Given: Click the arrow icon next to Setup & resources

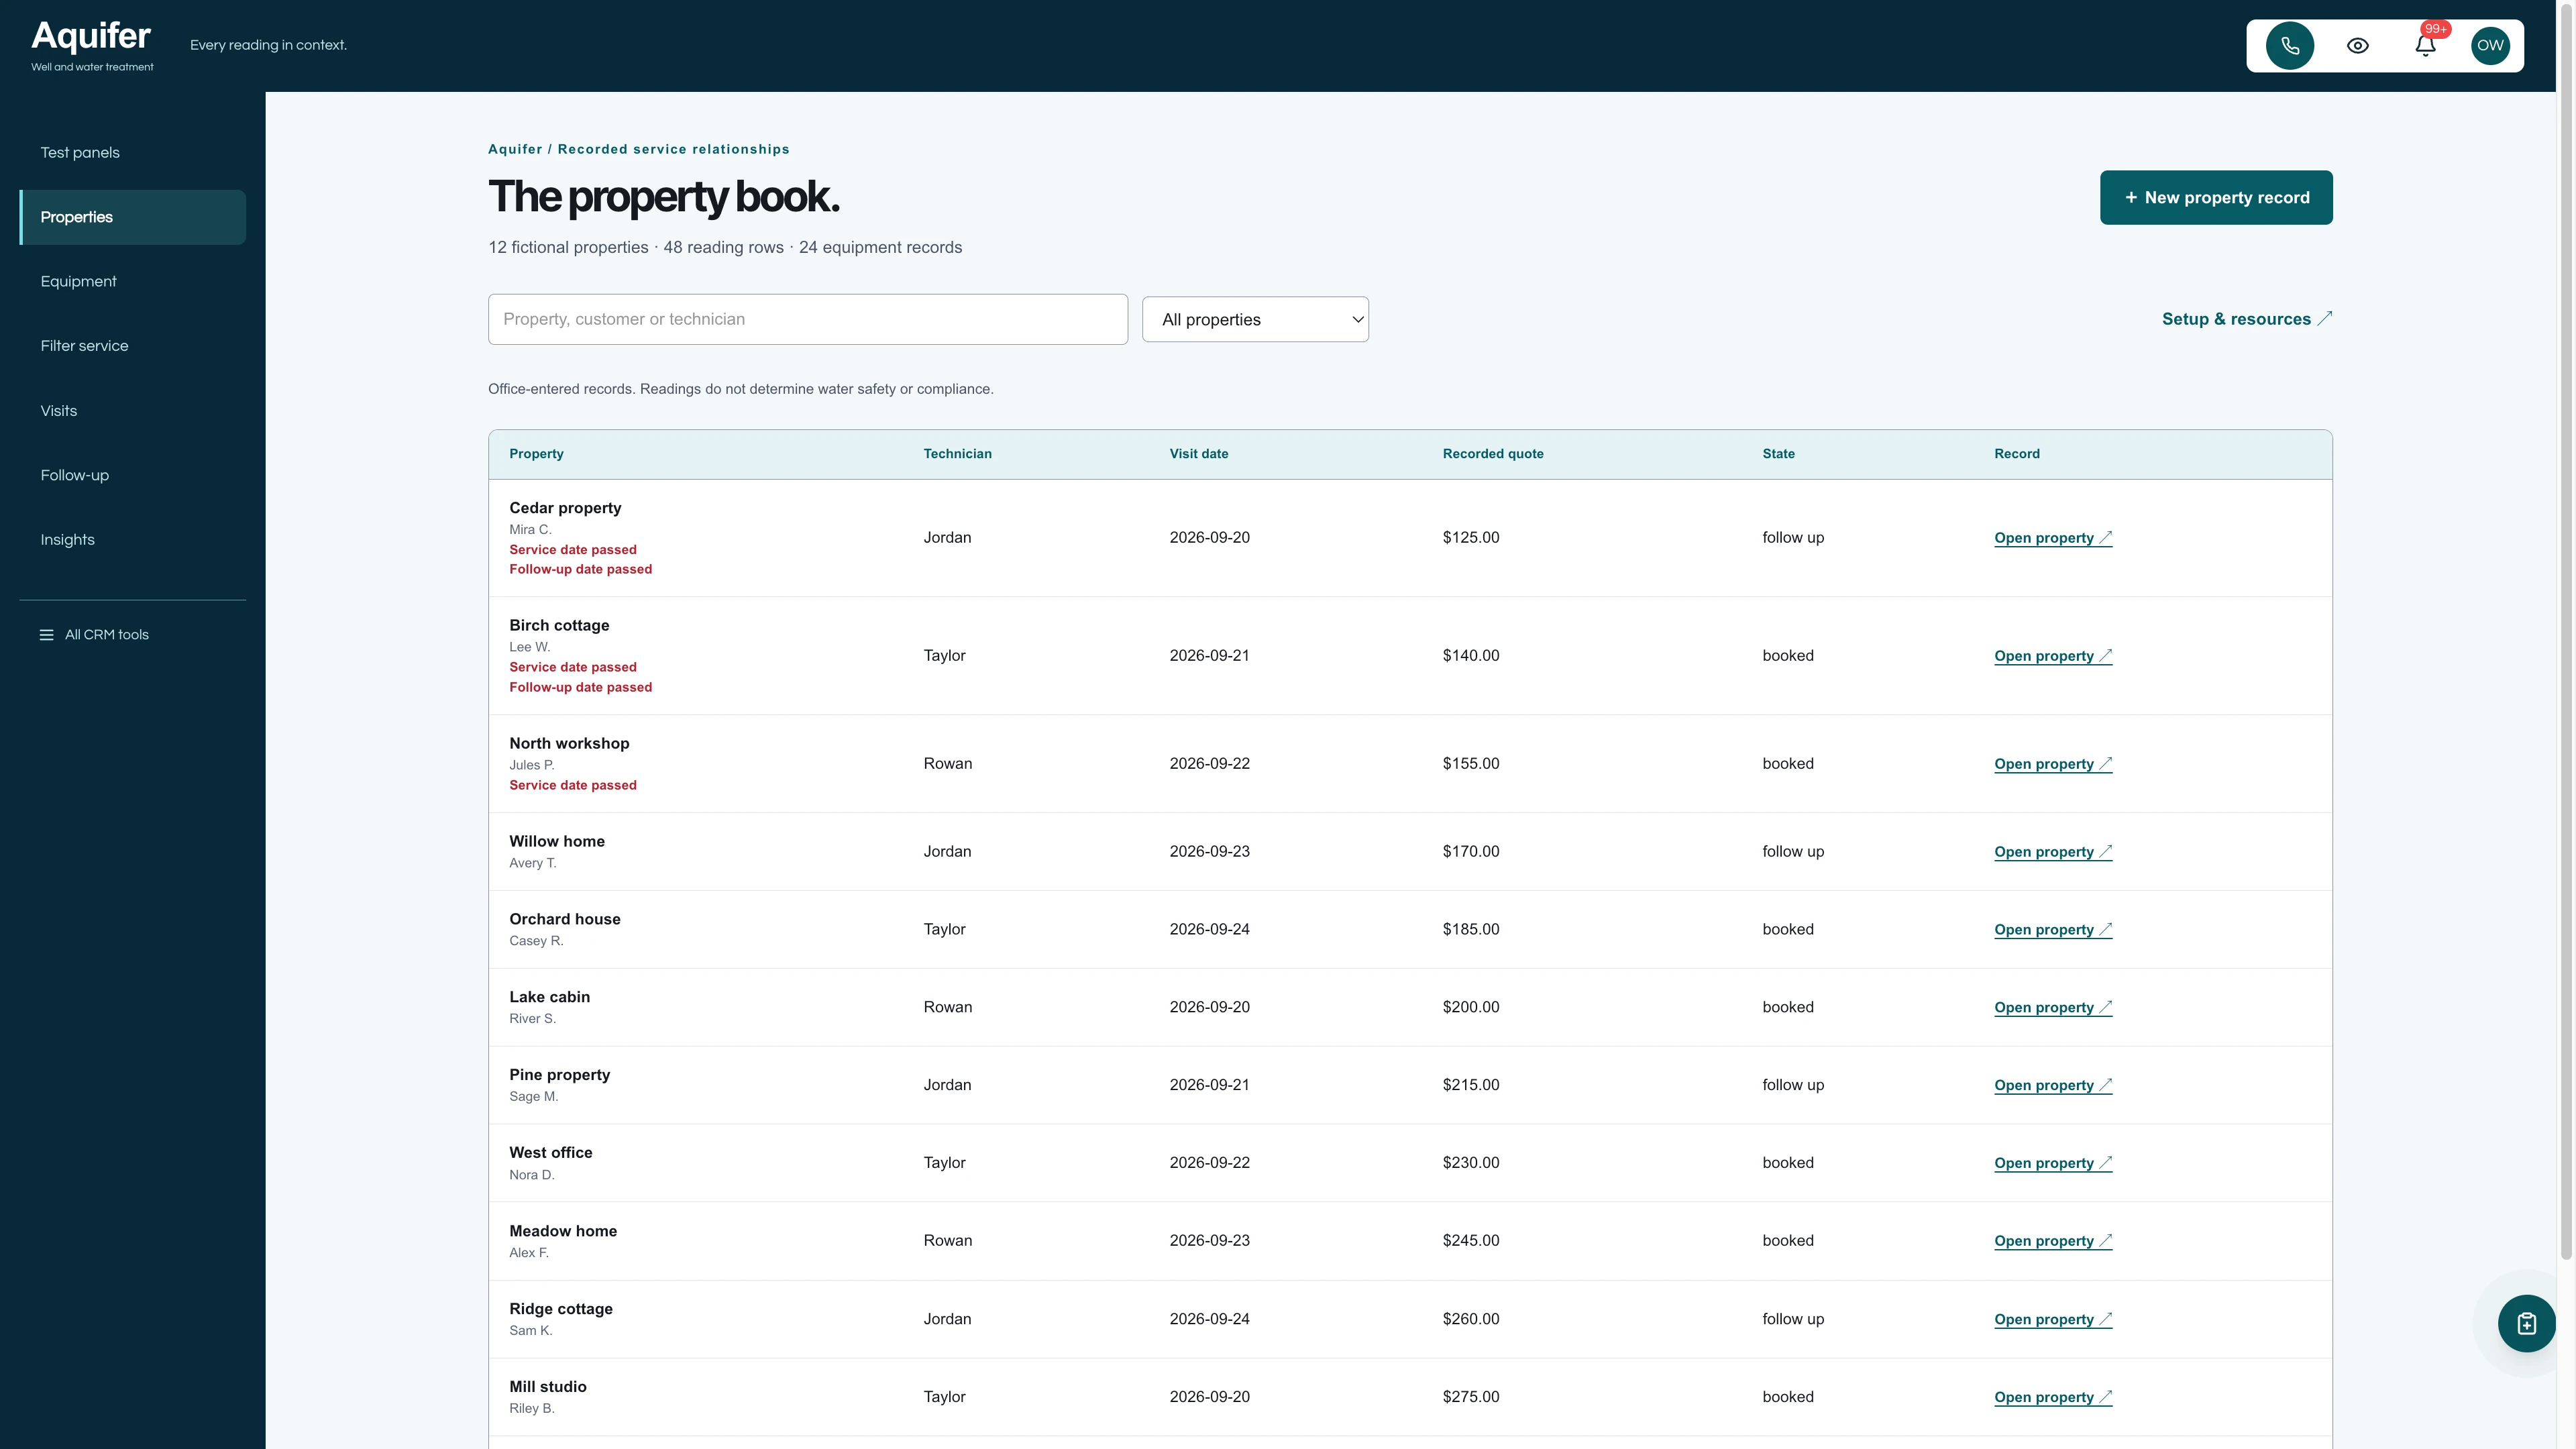Looking at the screenshot, I should tap(2325, 318).
